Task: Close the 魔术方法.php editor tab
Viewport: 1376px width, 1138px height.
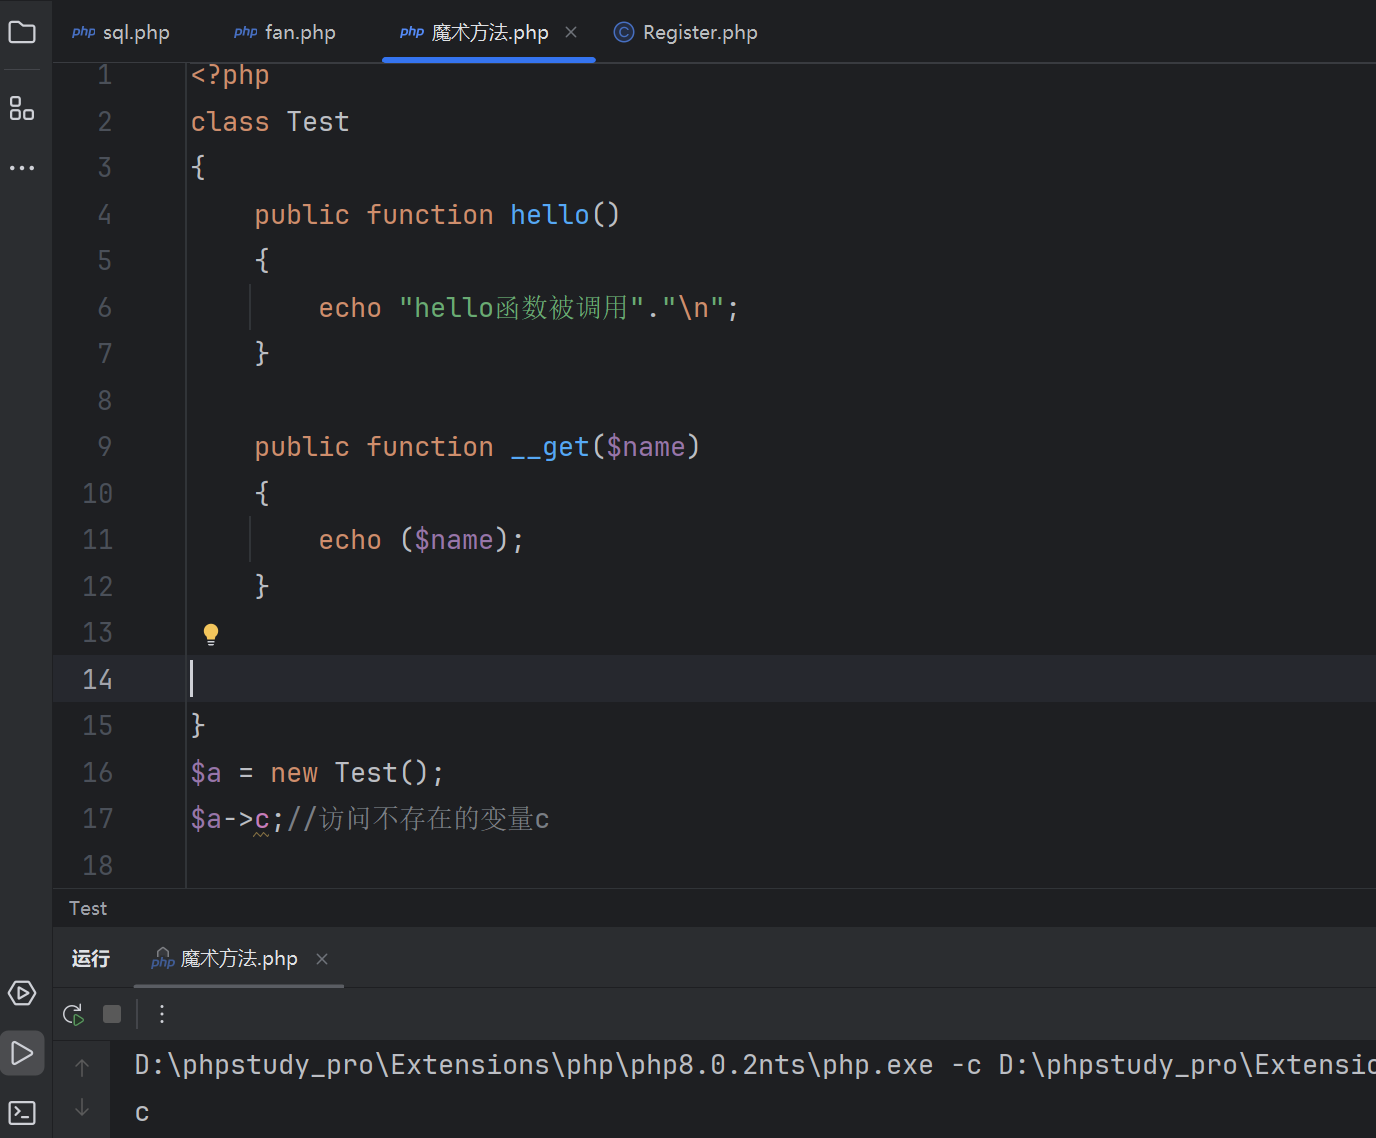Action: [x=571, y=32]
